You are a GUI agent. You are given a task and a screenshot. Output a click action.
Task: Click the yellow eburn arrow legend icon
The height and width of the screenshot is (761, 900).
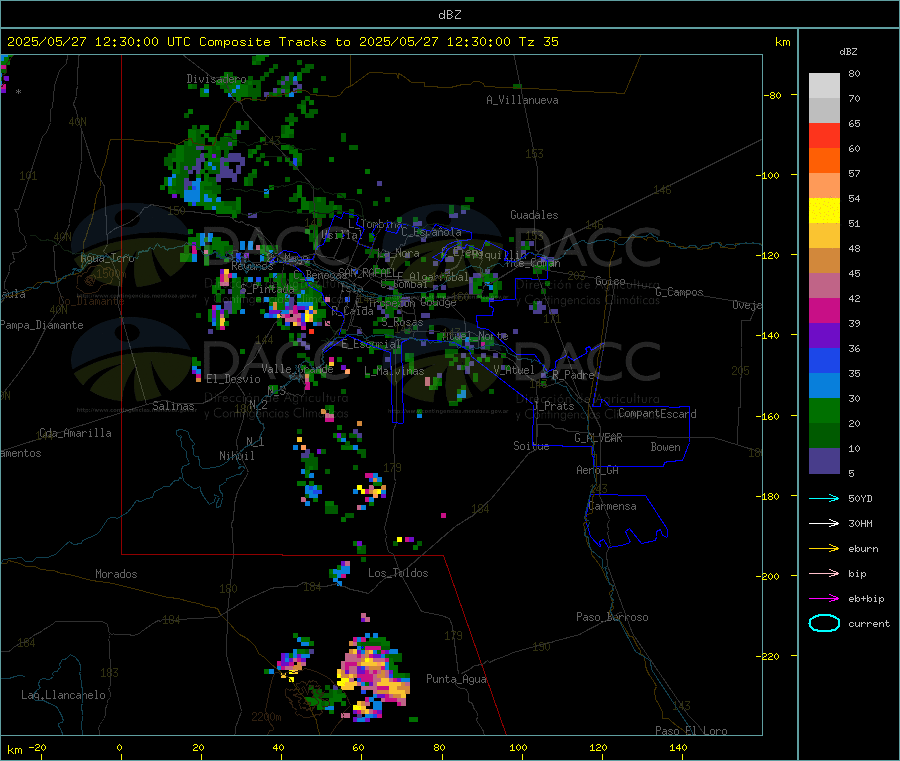pyautogui.click(x=824, y=549)
